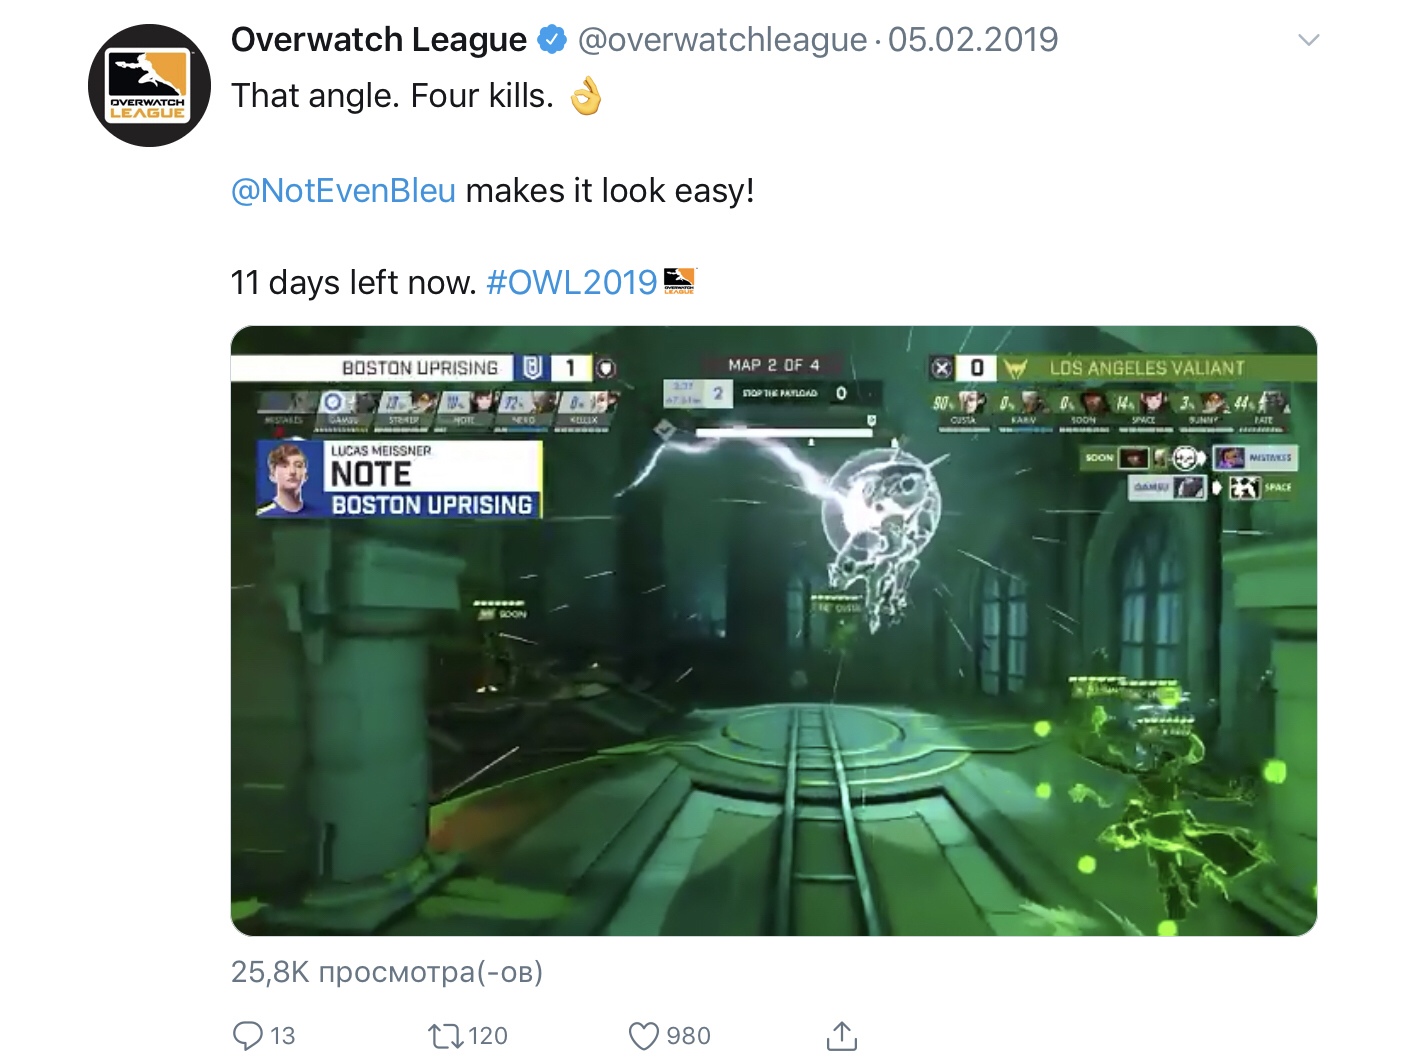Click the blue verified badge icon
1413x1059 pixels.
coord(552,40)
